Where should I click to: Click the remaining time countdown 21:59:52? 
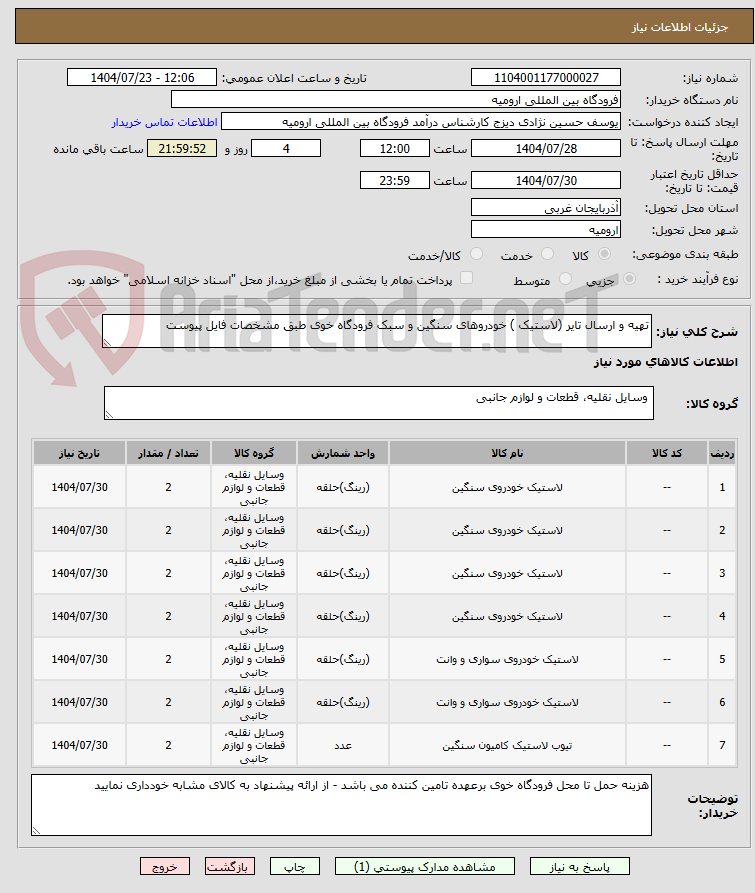(182, 148)
